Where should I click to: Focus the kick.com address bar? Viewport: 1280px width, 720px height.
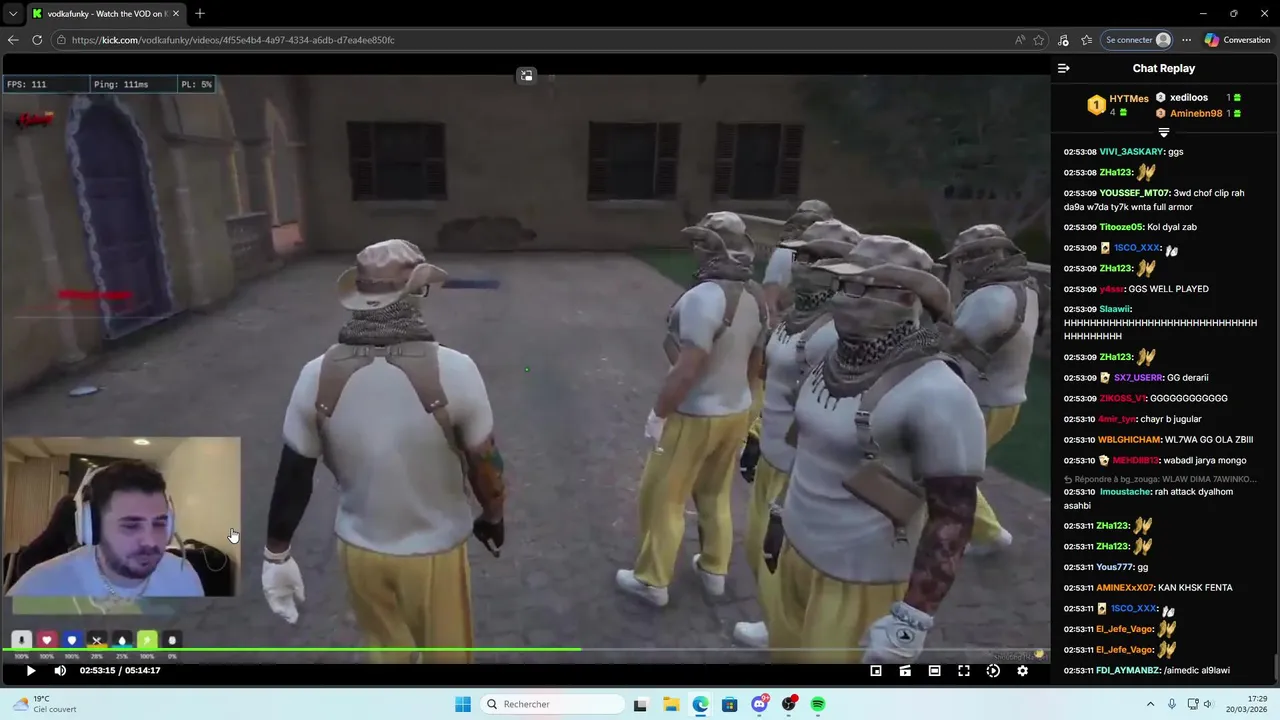click(x=540, y=40)
